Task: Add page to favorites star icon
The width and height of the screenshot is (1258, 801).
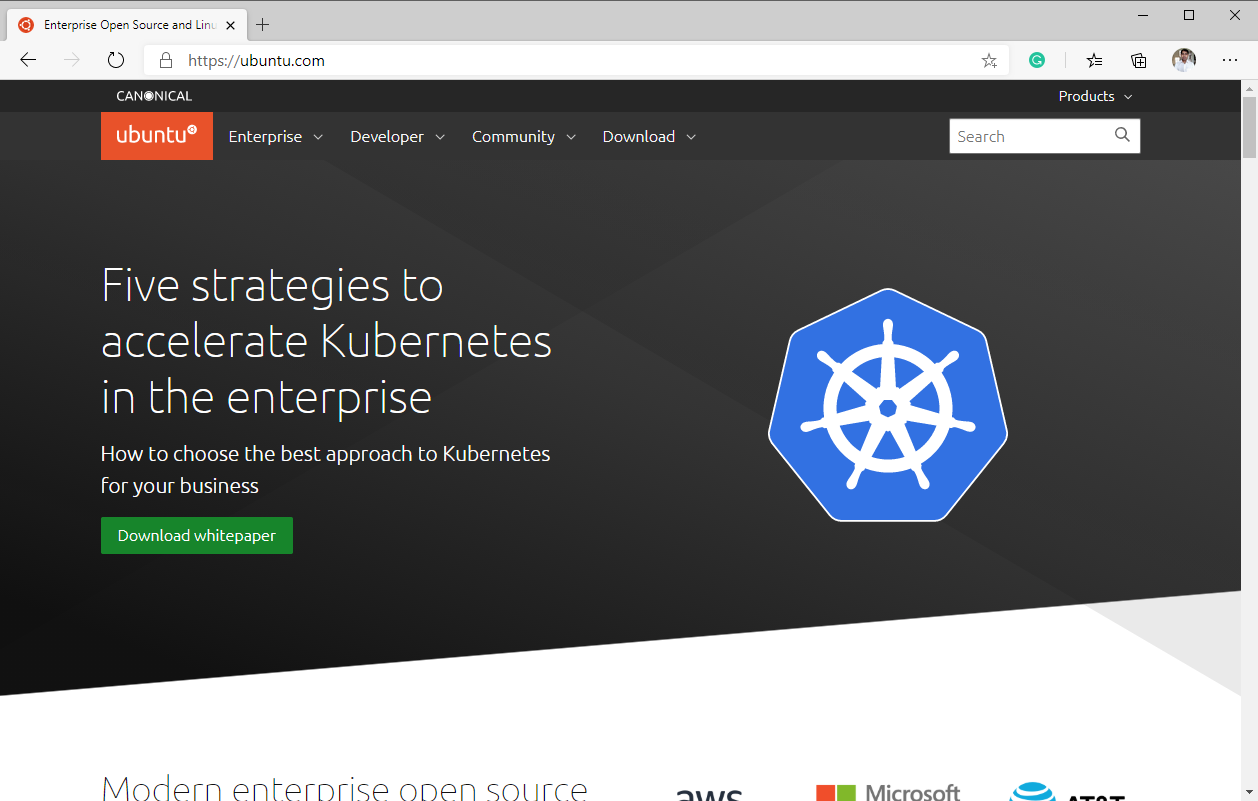Action: coord(989,60)
